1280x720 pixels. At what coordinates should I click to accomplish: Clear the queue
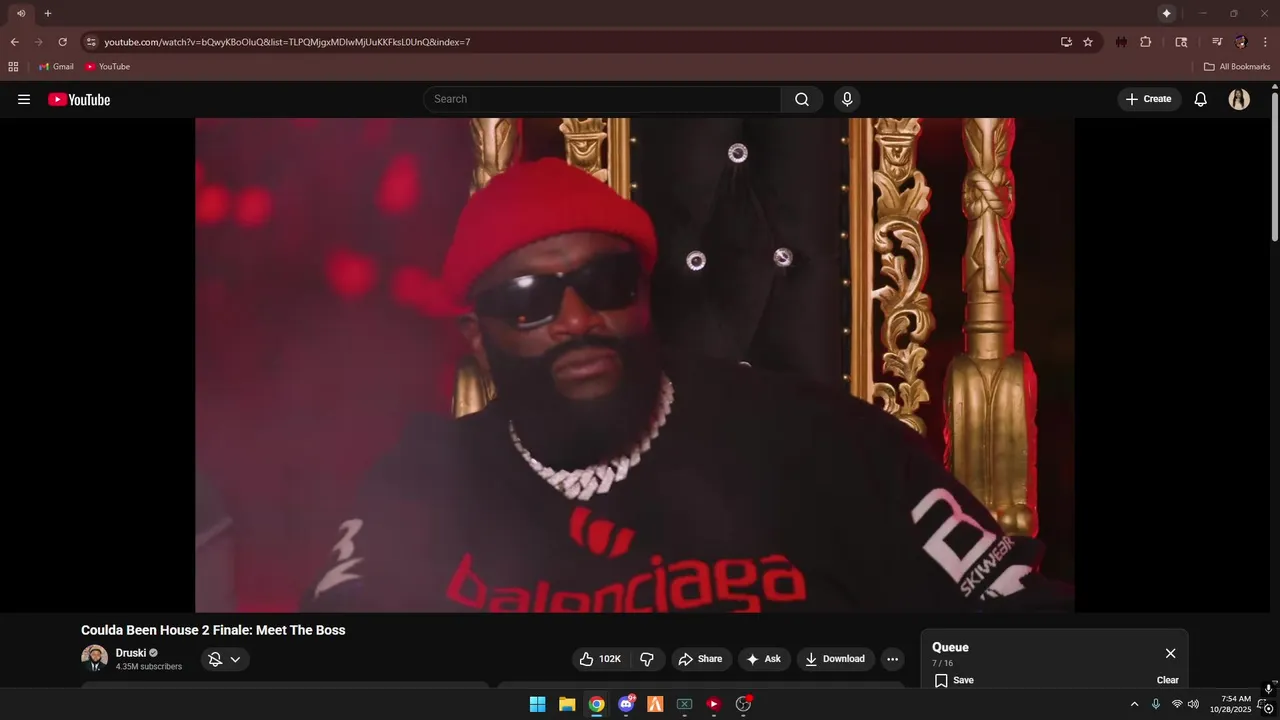[x=1168, y=680]
